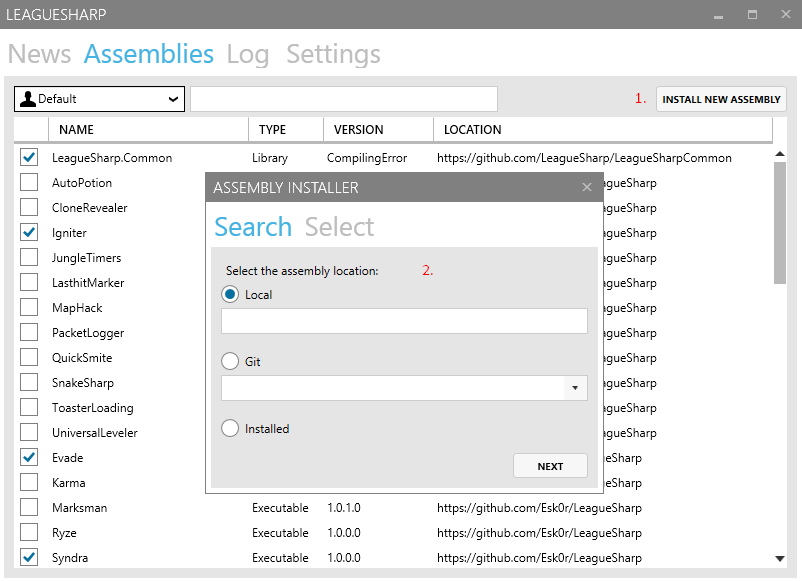Select the Karma row name
Viewport: 802px width, 581px height.
click(x=69, y=483)
